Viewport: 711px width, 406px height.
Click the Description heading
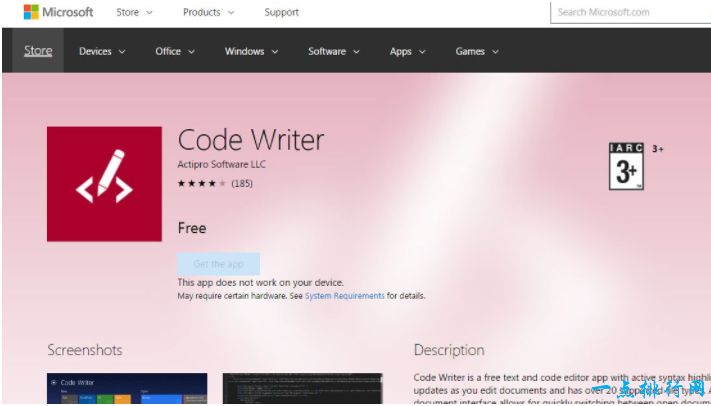449,350
